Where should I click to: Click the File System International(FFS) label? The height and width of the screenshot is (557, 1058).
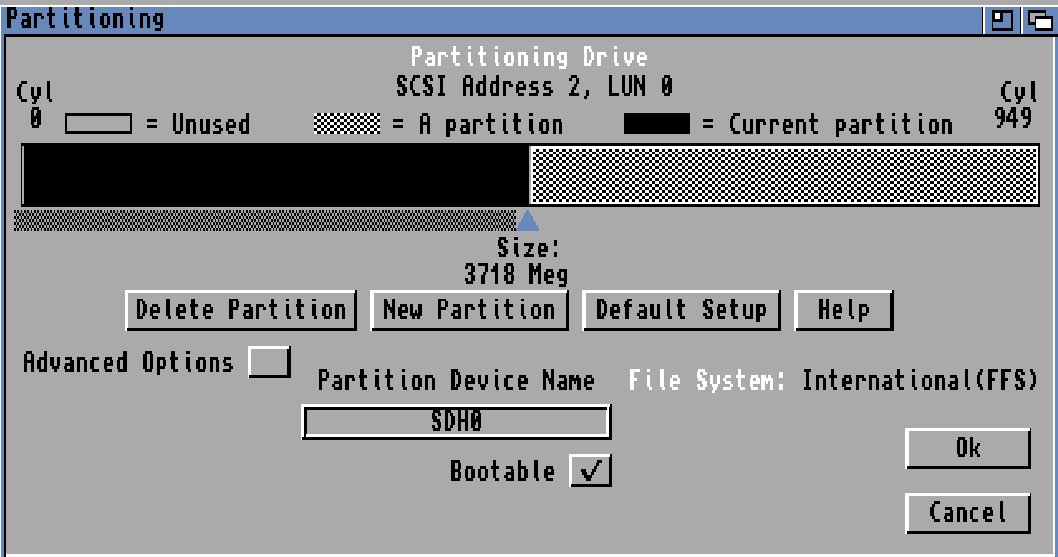tap(832, 381)
